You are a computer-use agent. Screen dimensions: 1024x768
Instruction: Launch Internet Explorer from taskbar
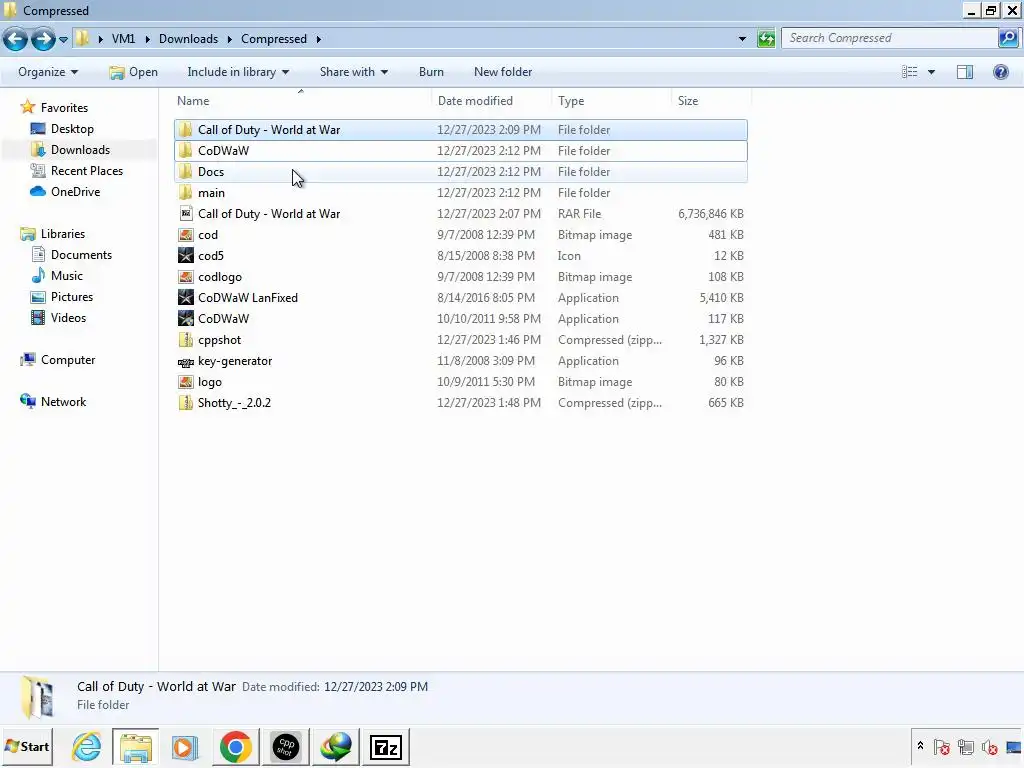click(x=86, y=746)
